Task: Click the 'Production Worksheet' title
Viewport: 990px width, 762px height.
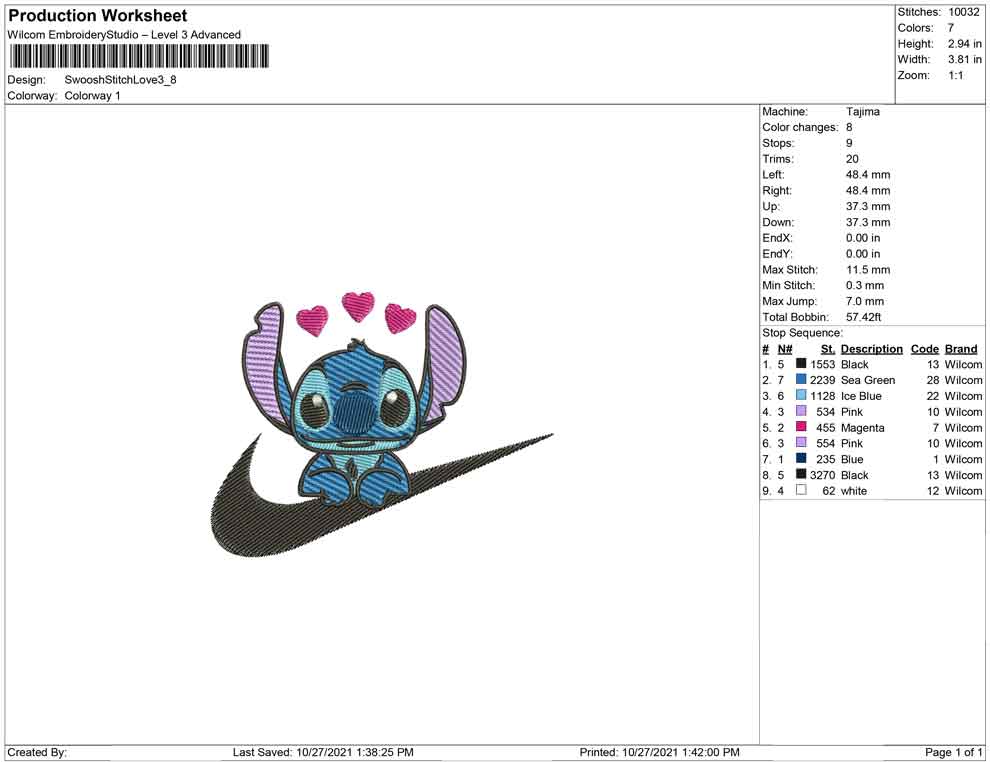Action: click(98, 16)
